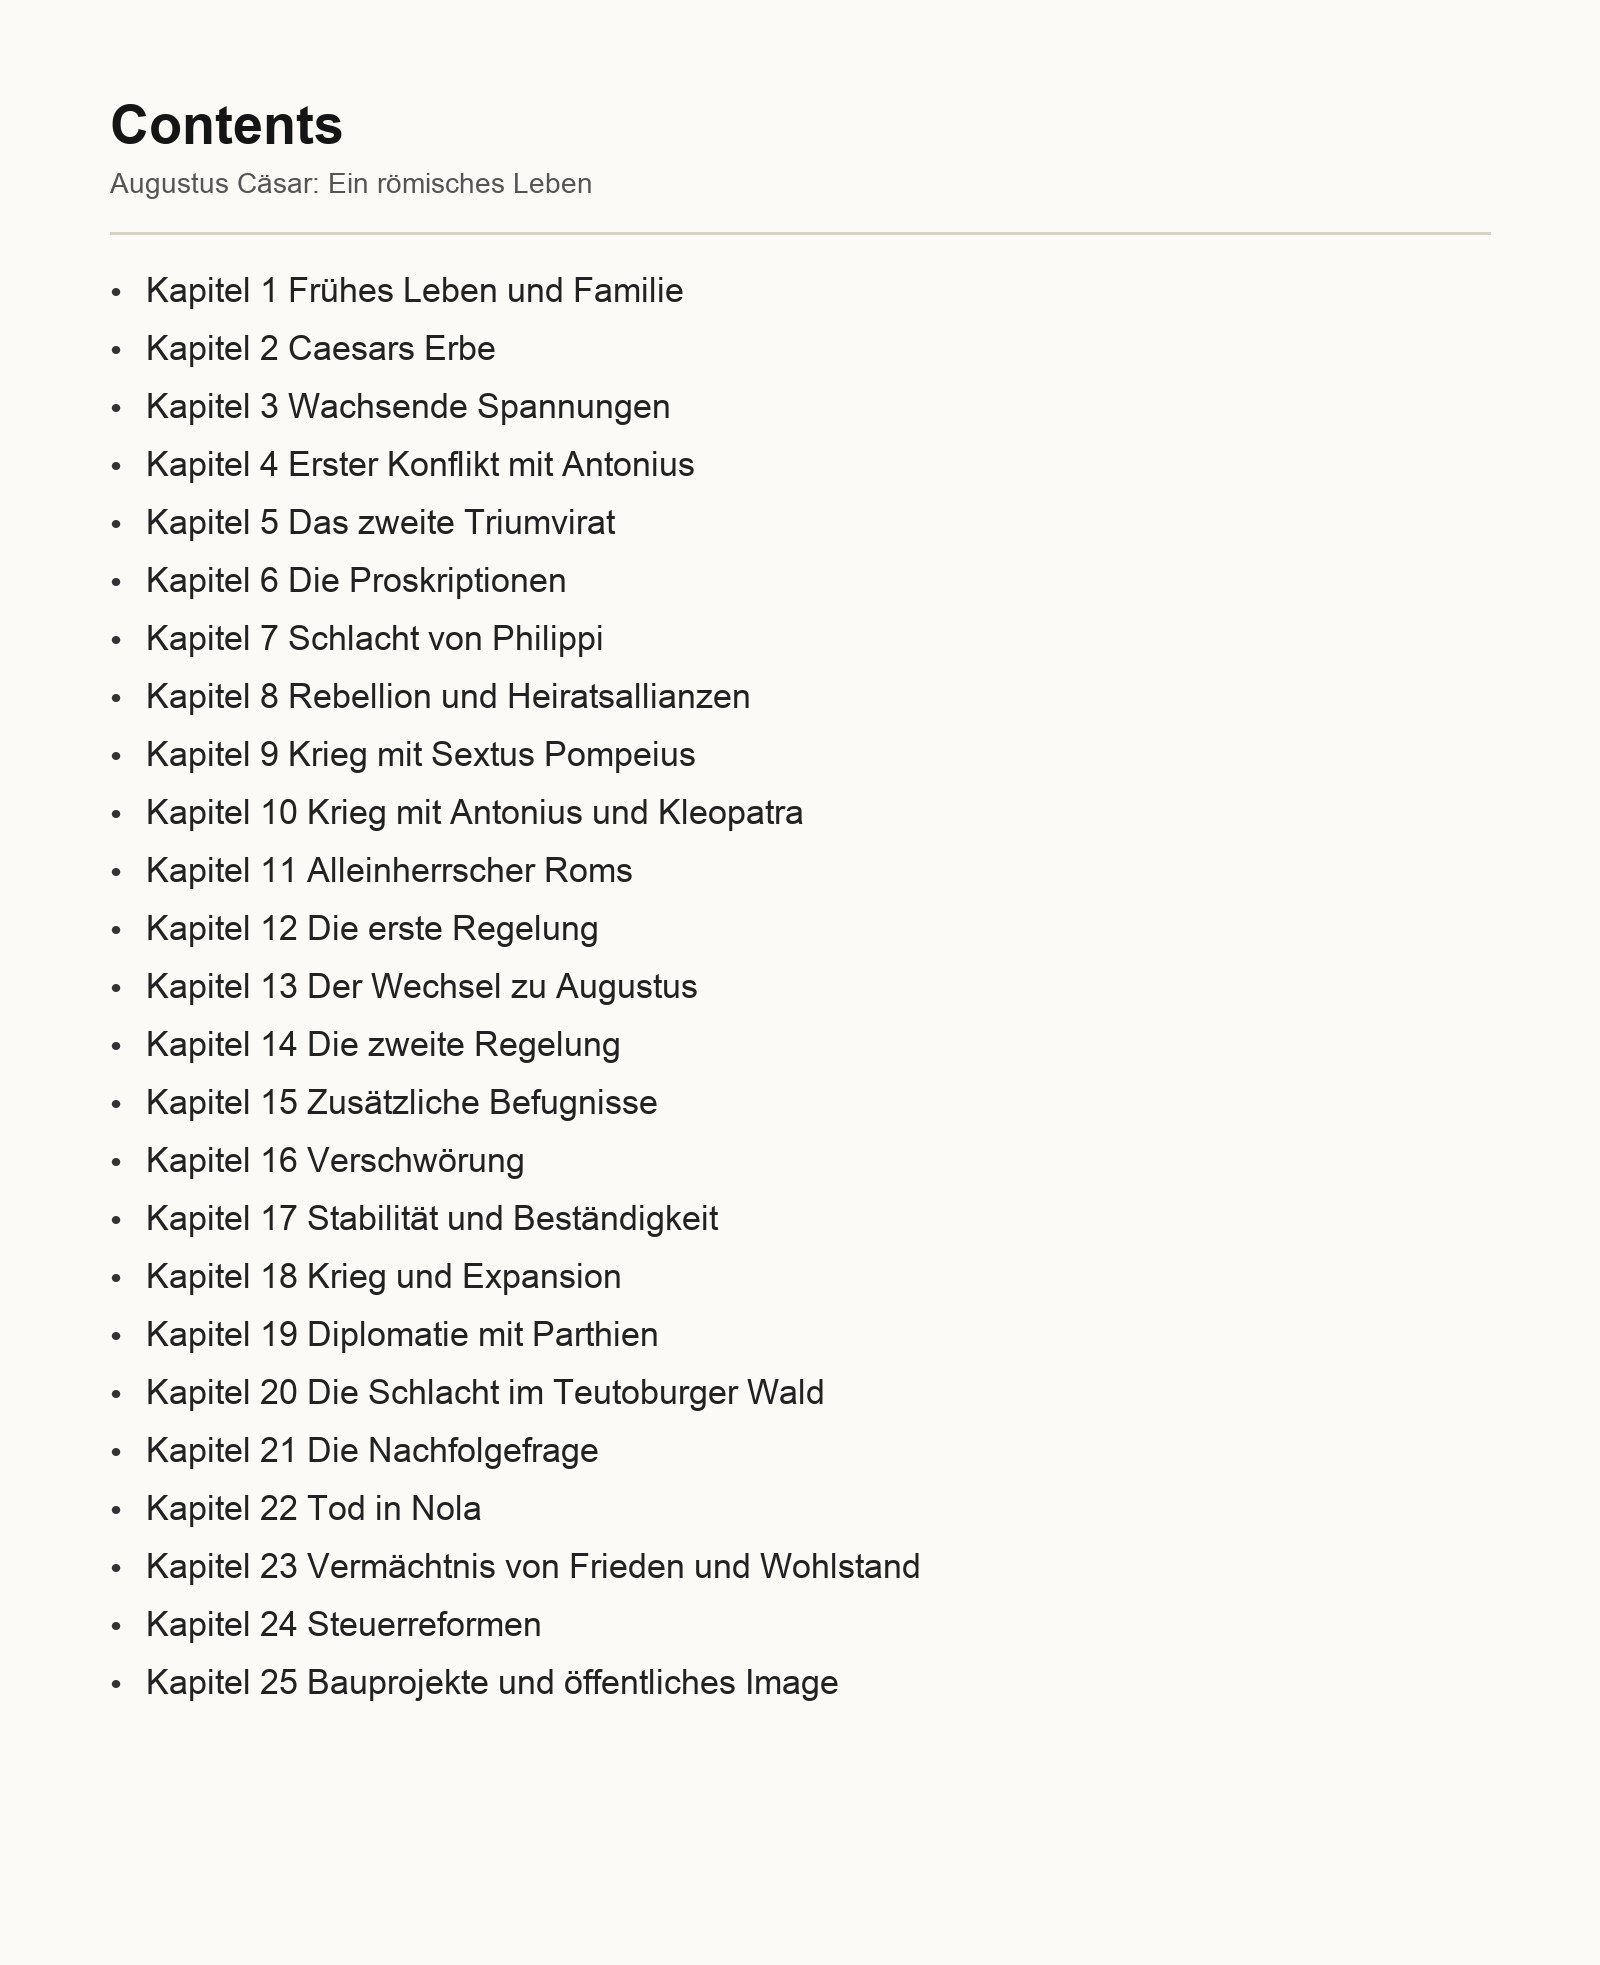This screenshot has height=1965, width=1600.
Task: Open Kapitel 1 Frühes Leben und Familie
Action: pyautogui.click(x=415, y=291)
